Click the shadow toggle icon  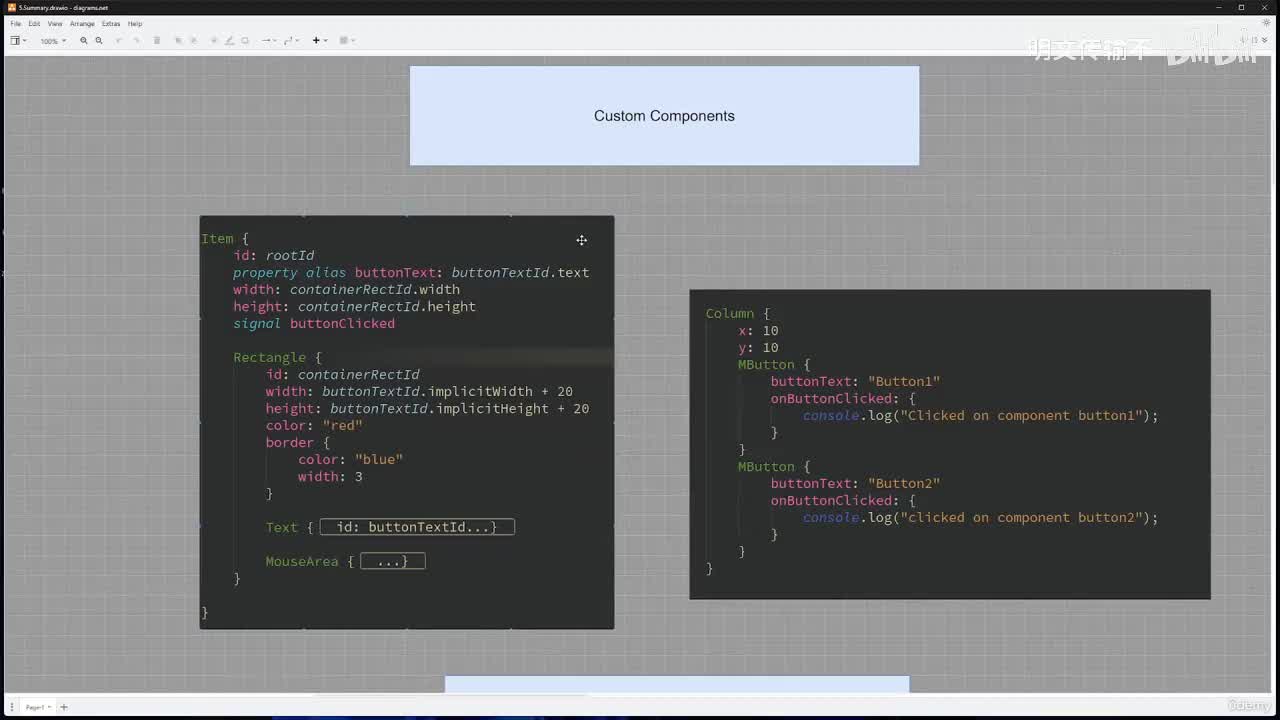(x=245, y=41)
